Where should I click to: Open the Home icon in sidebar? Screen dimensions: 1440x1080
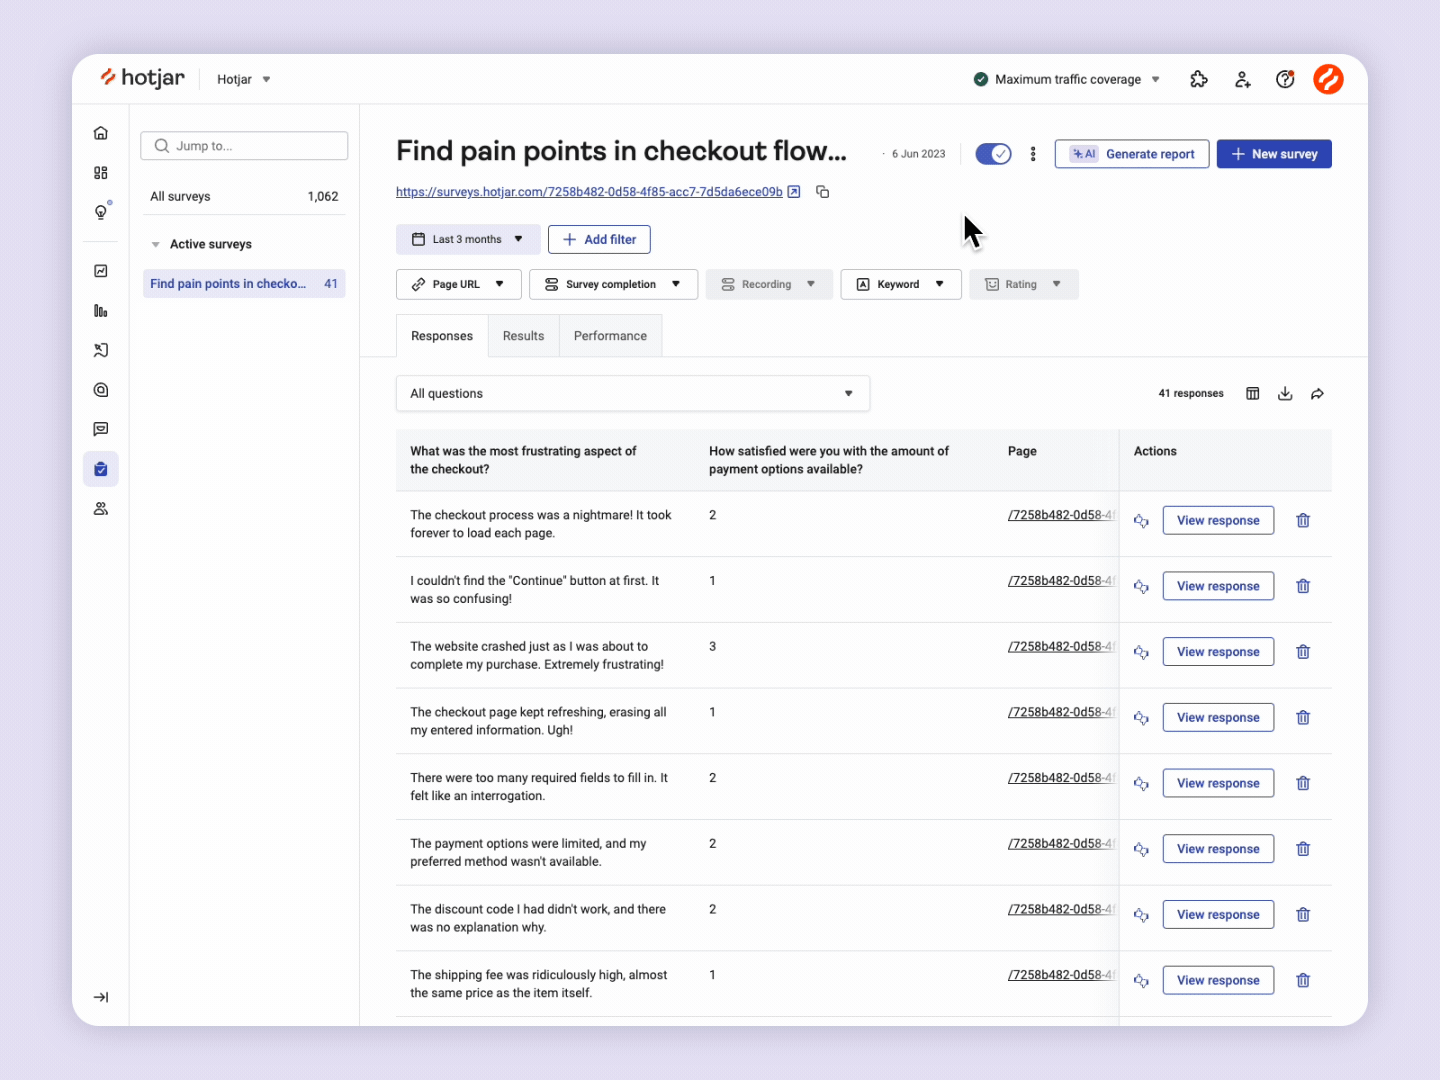coord(101,133)
